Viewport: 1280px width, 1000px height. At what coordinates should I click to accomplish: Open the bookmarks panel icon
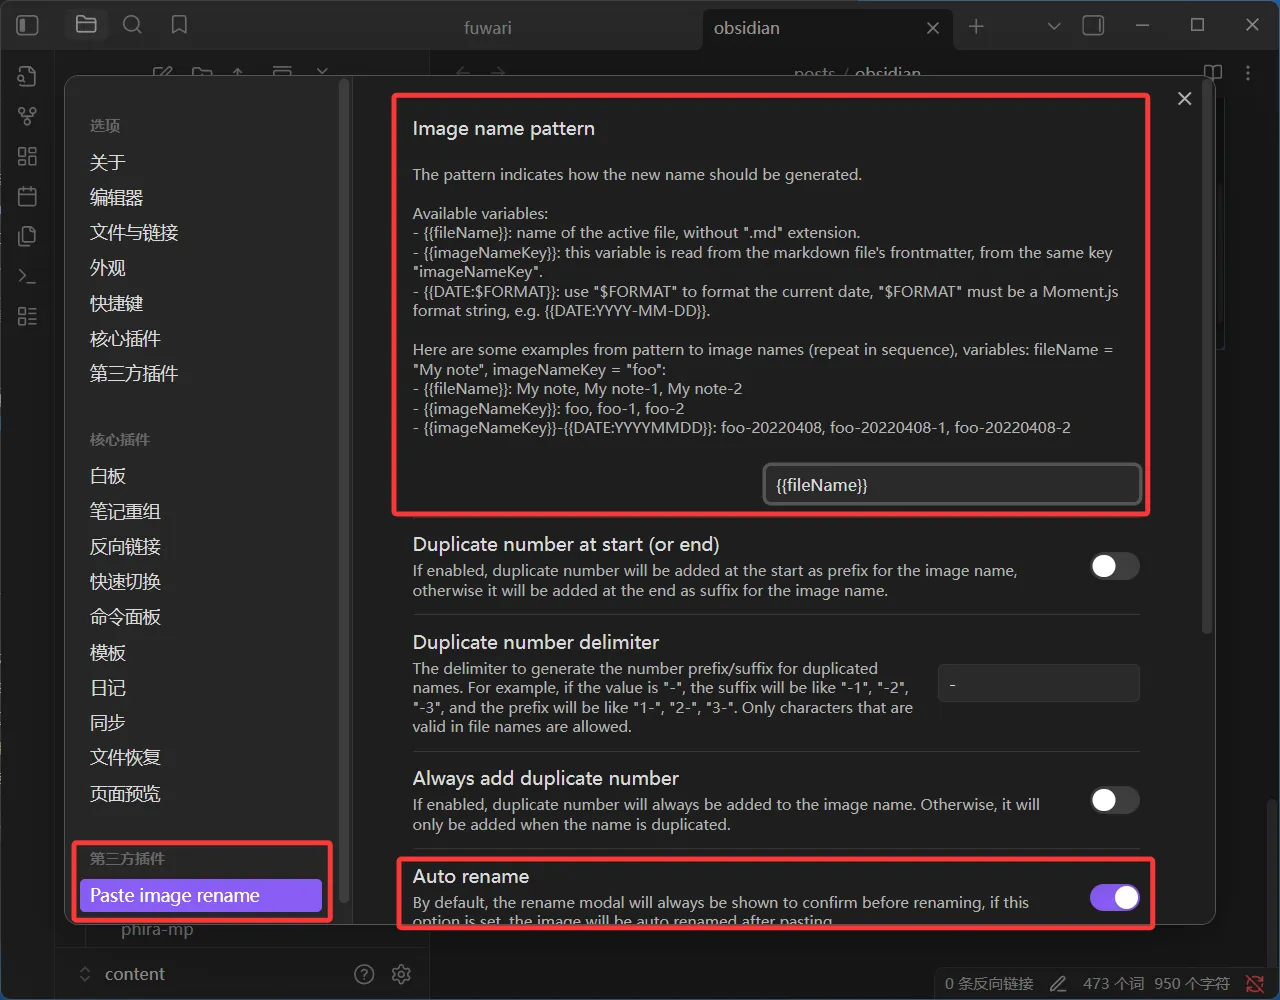click(179, 26)
